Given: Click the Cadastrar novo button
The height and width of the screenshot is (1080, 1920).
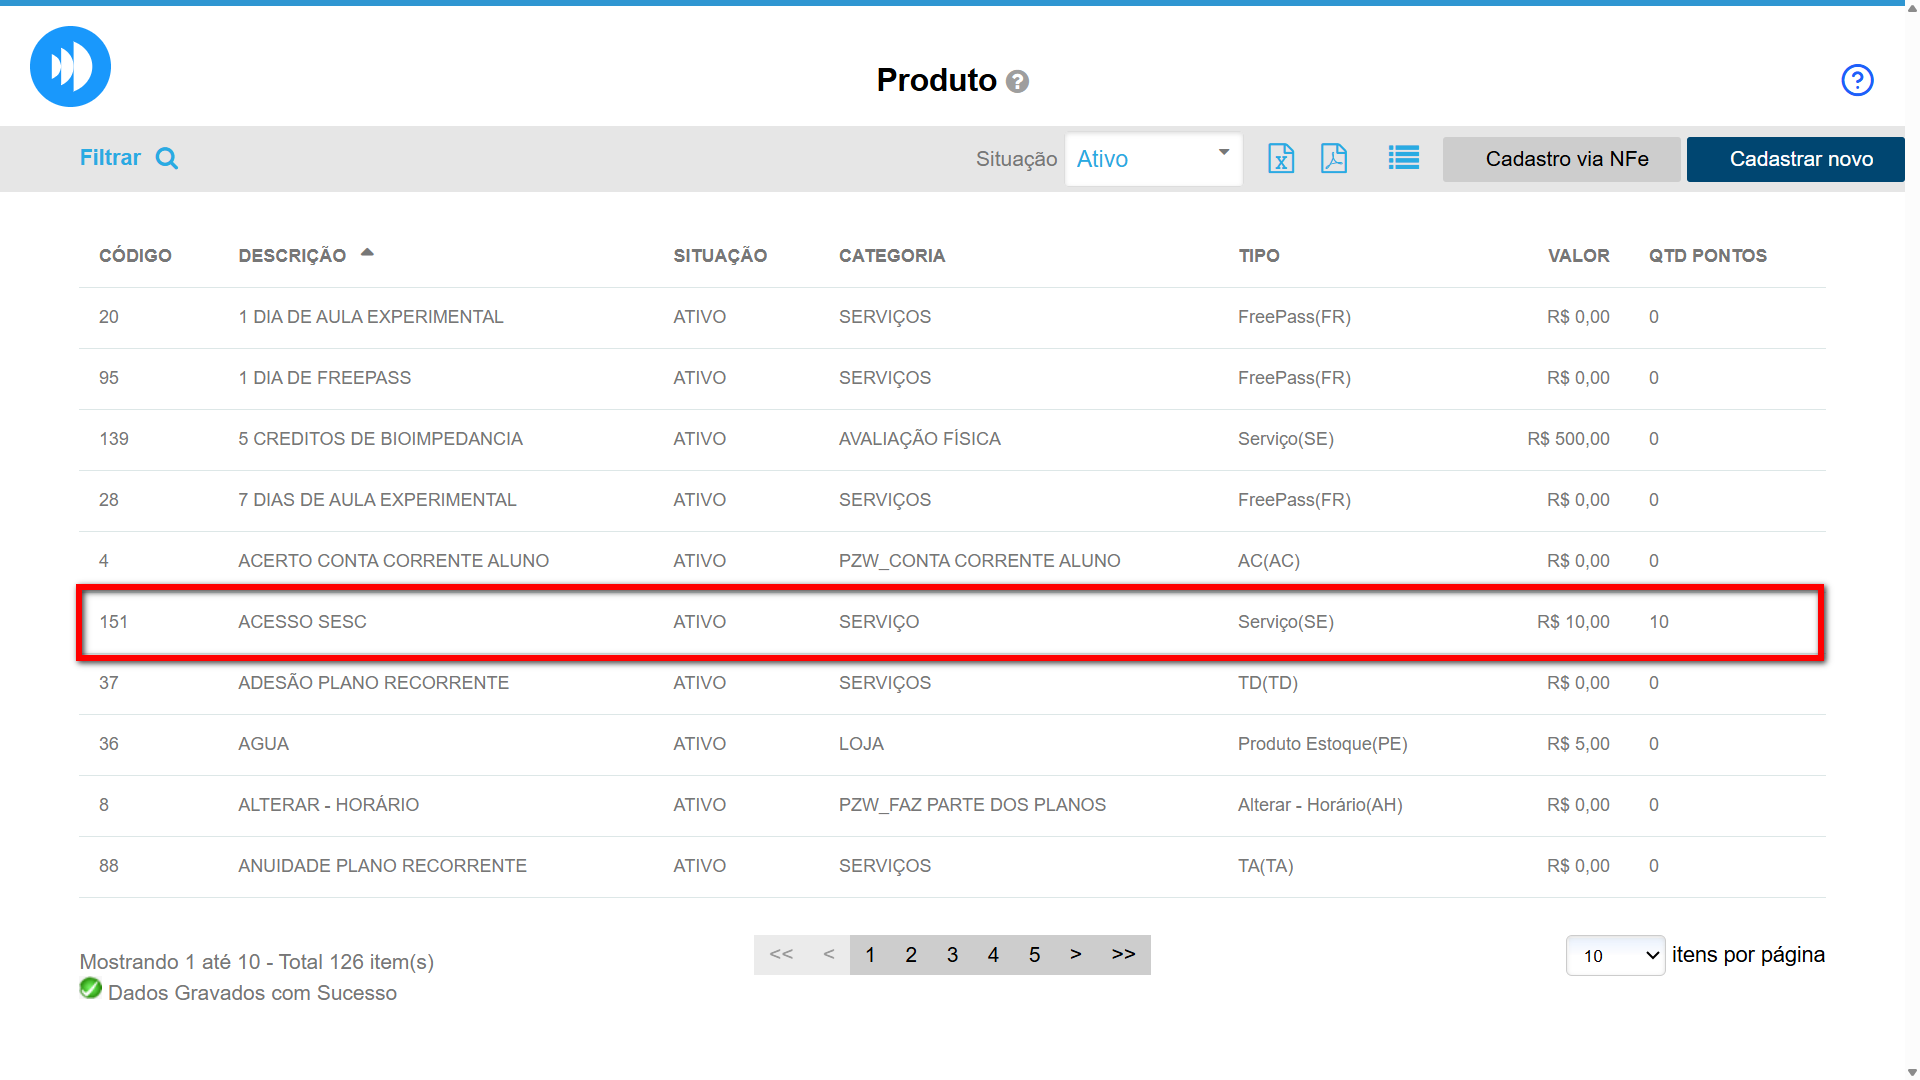Looking at the screenshot, I should [1800, 159].
